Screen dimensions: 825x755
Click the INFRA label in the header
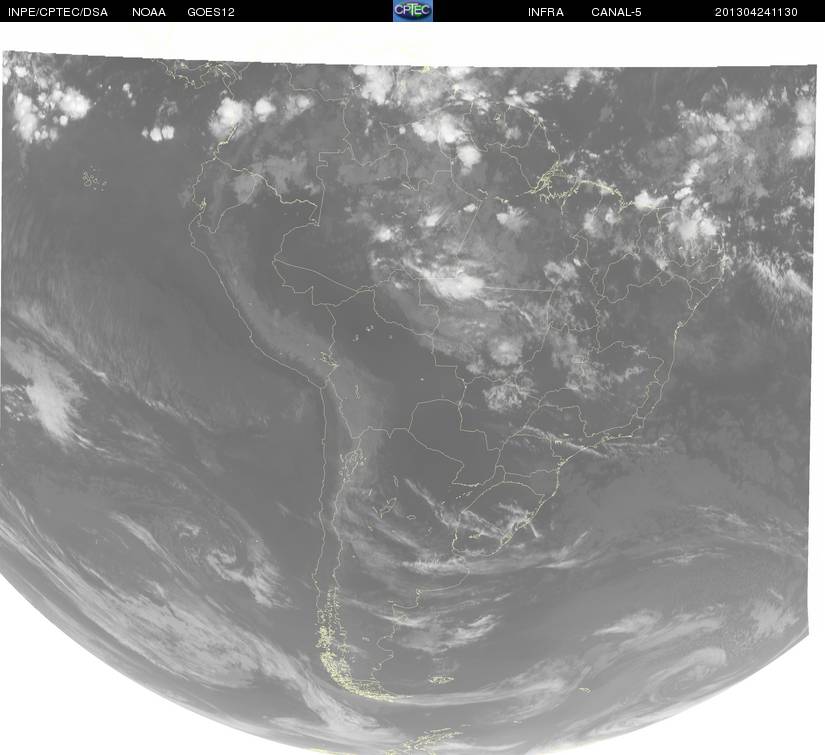pos(546,12)
